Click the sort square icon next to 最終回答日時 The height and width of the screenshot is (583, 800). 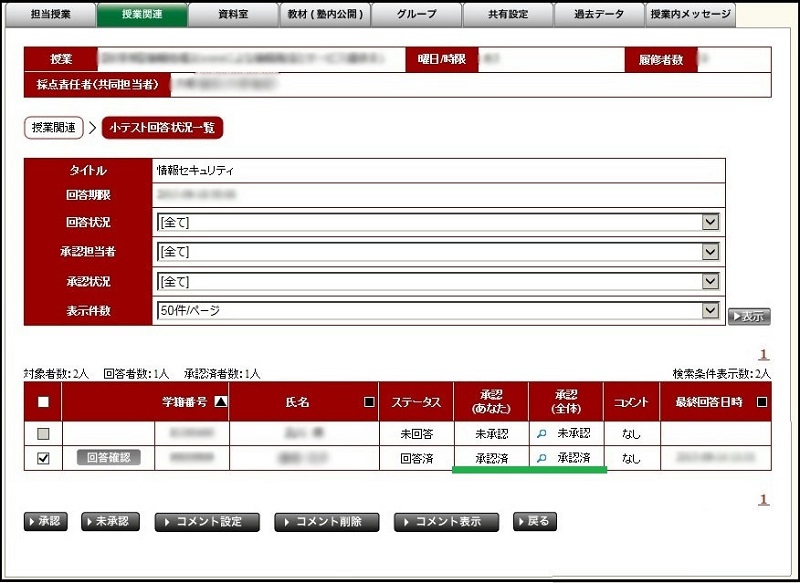(761, 402)
